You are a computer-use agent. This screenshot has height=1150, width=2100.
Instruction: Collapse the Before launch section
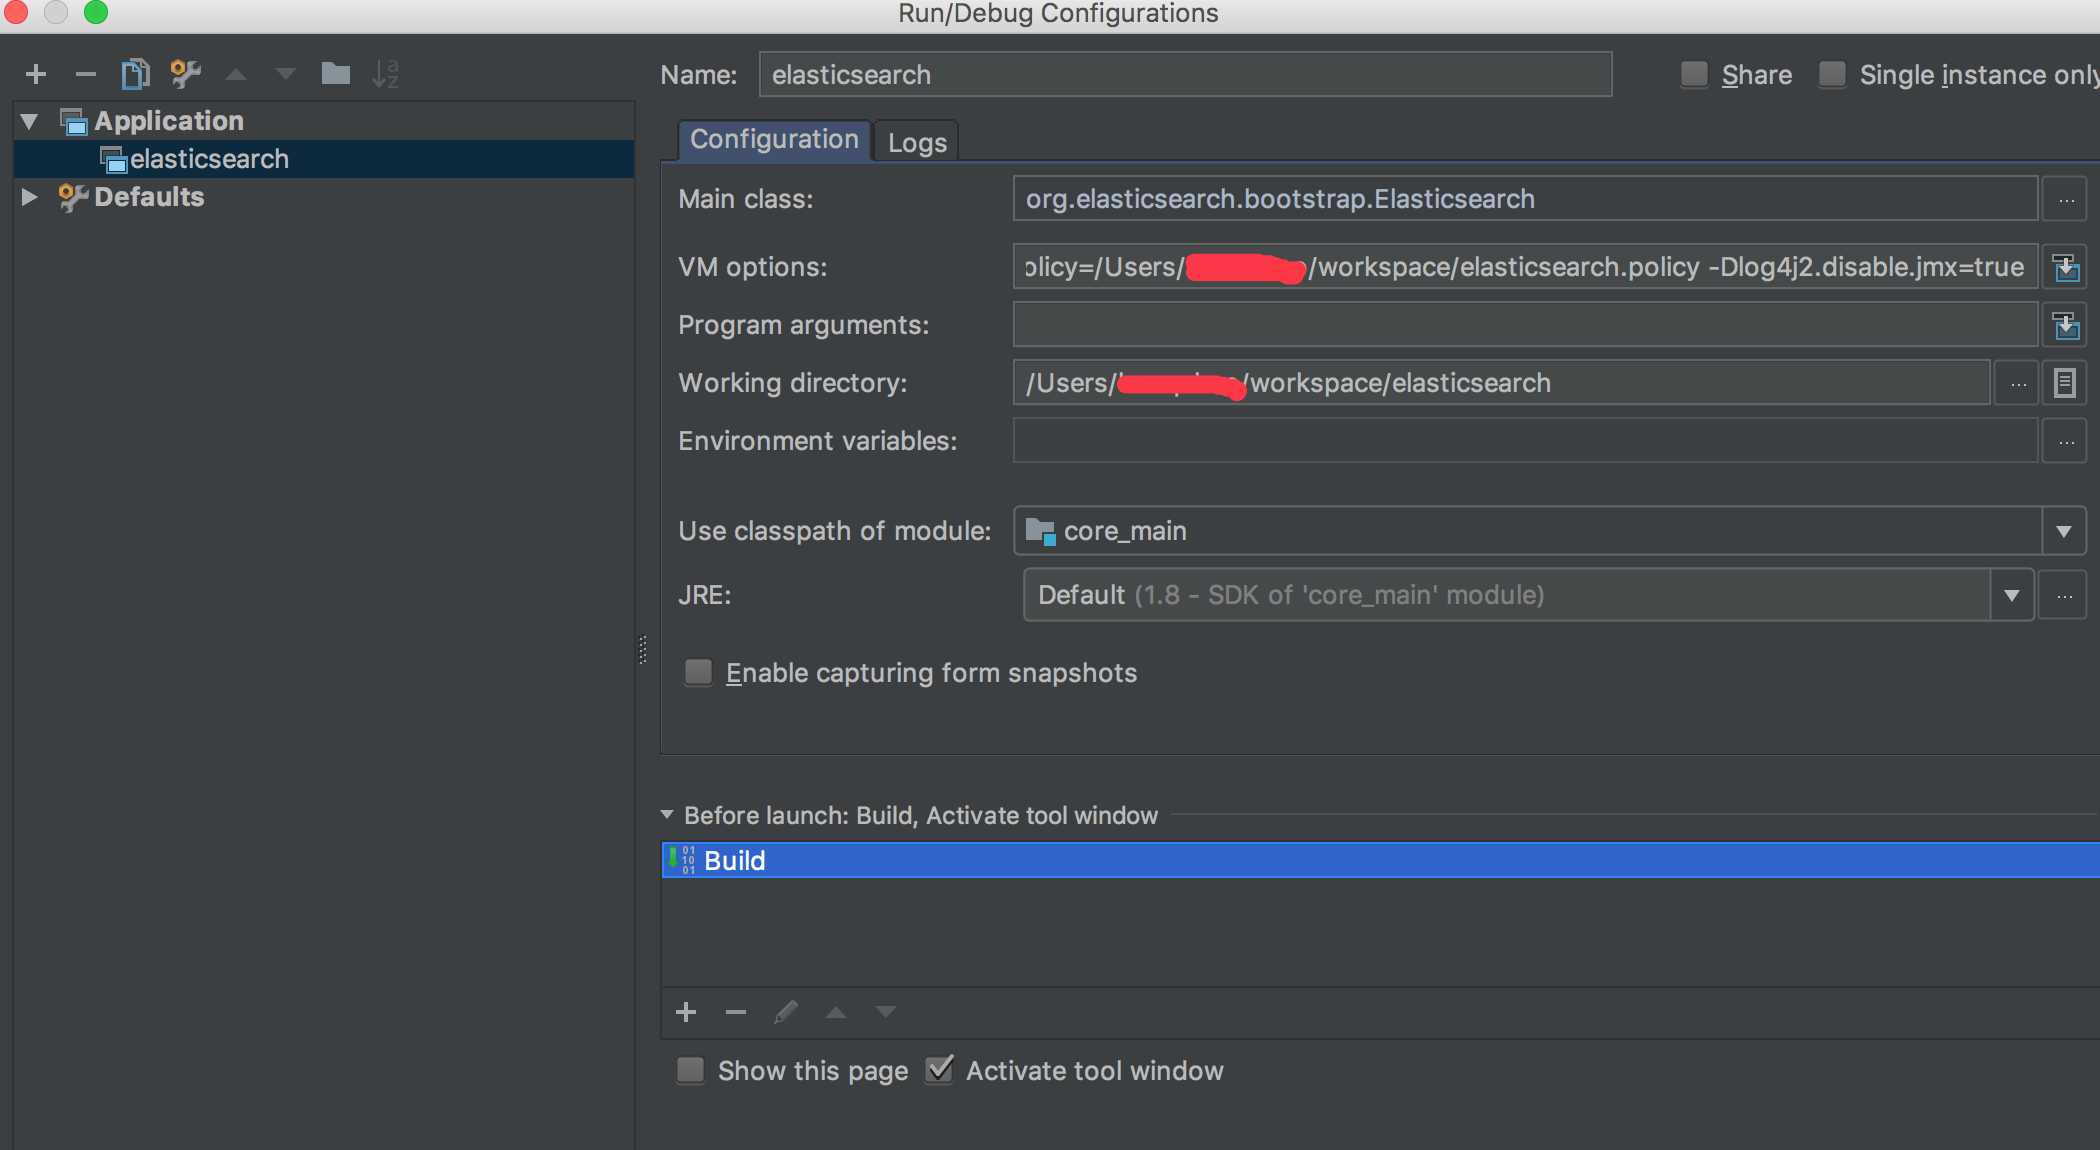point(667,815)
